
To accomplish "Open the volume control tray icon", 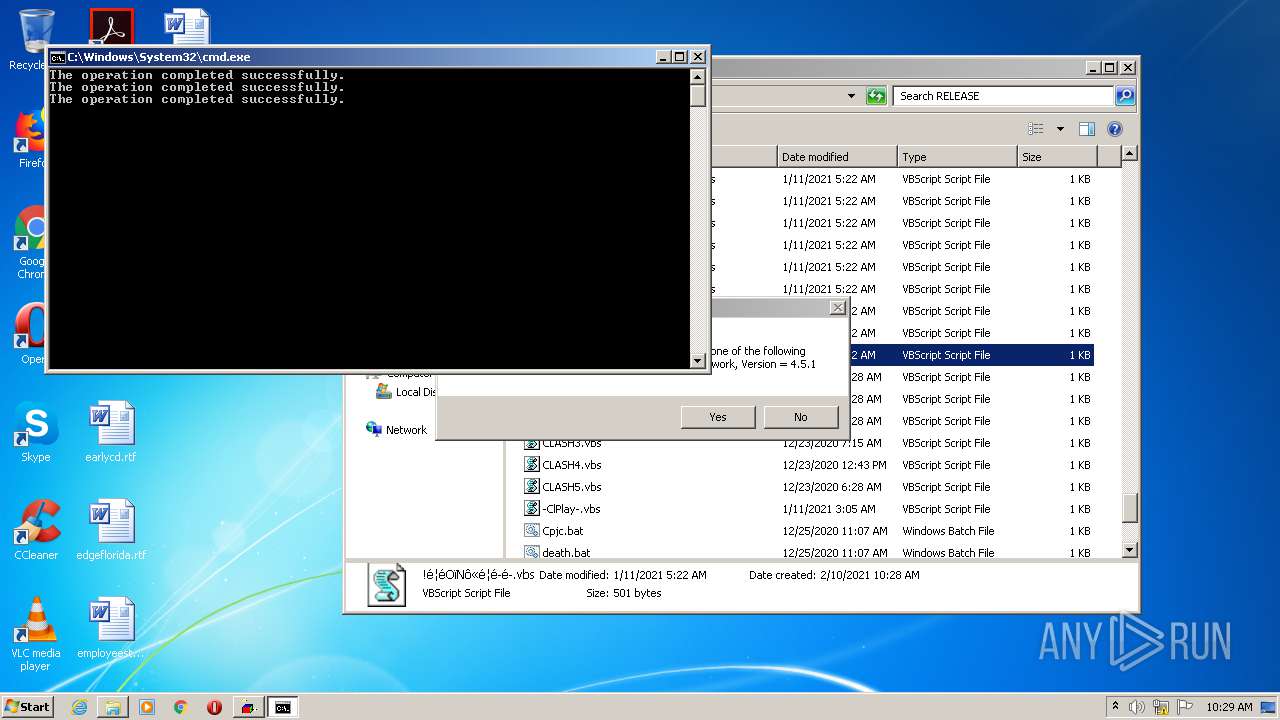I will click(x=1137, y=707).
